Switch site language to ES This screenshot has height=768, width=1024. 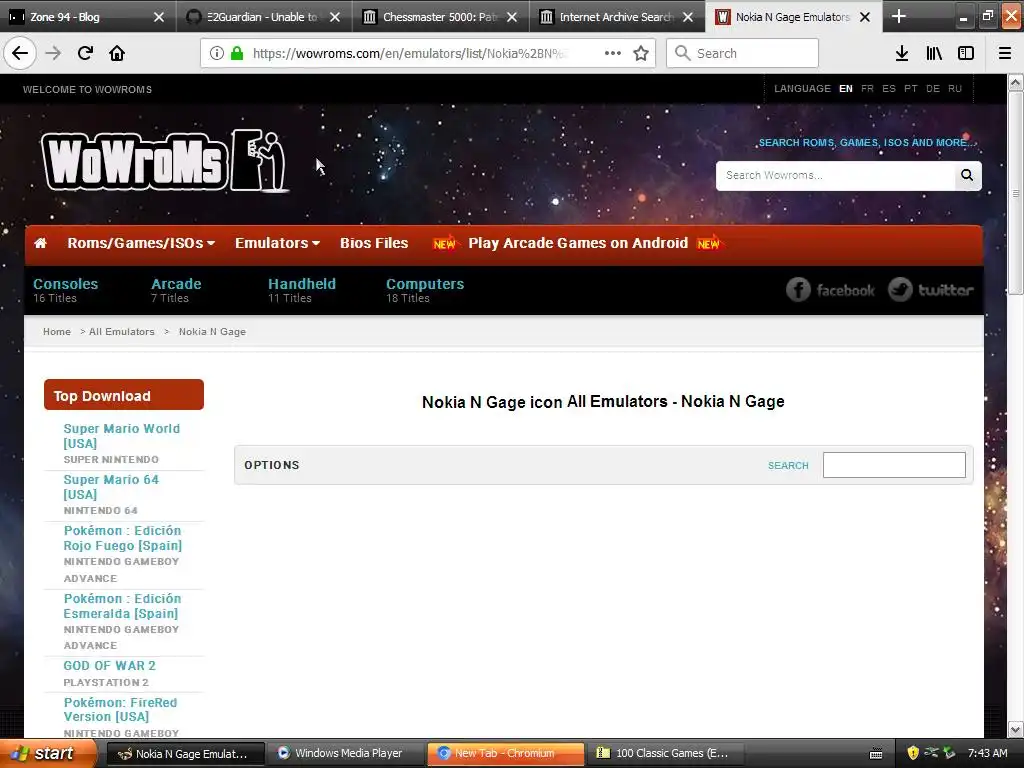coord(889,89)
